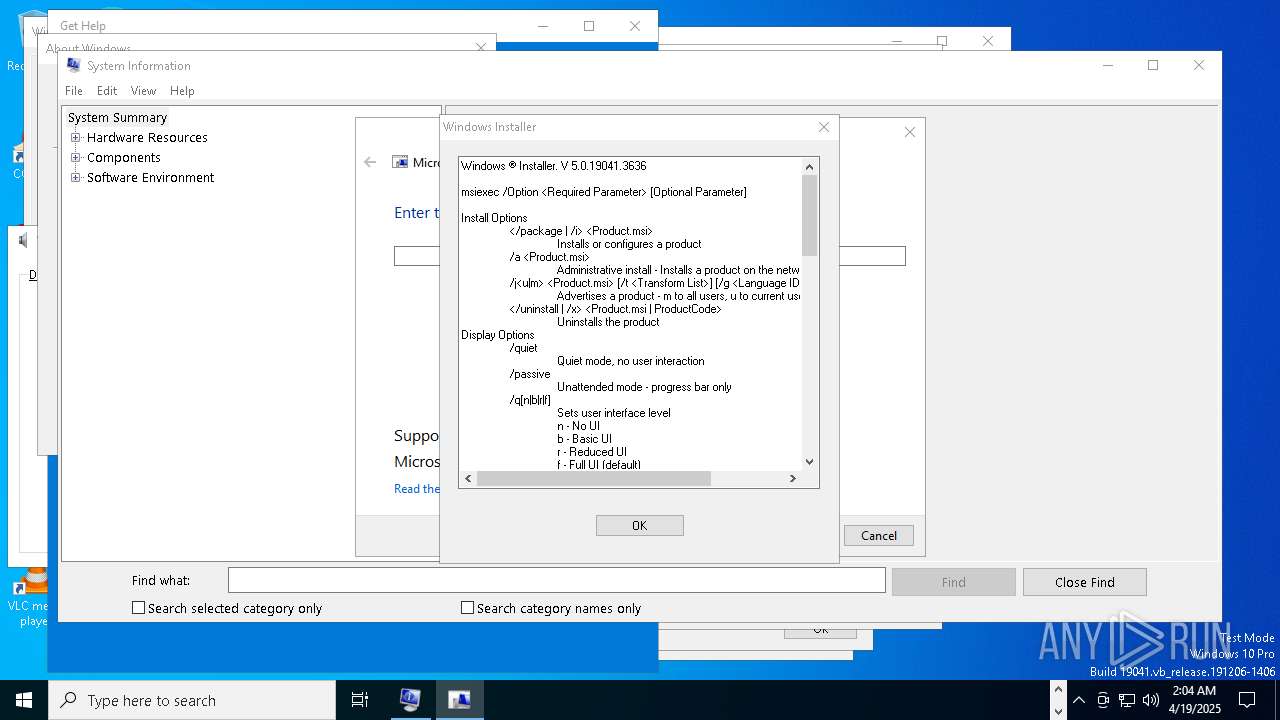Maximize the System Information window

click(1153, 65)
